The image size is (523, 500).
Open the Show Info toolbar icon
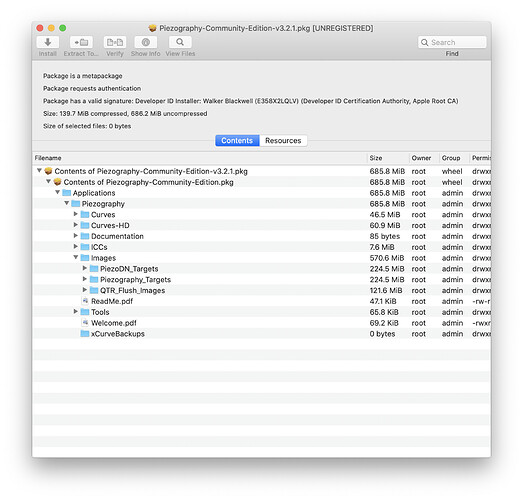coord(146,42)
